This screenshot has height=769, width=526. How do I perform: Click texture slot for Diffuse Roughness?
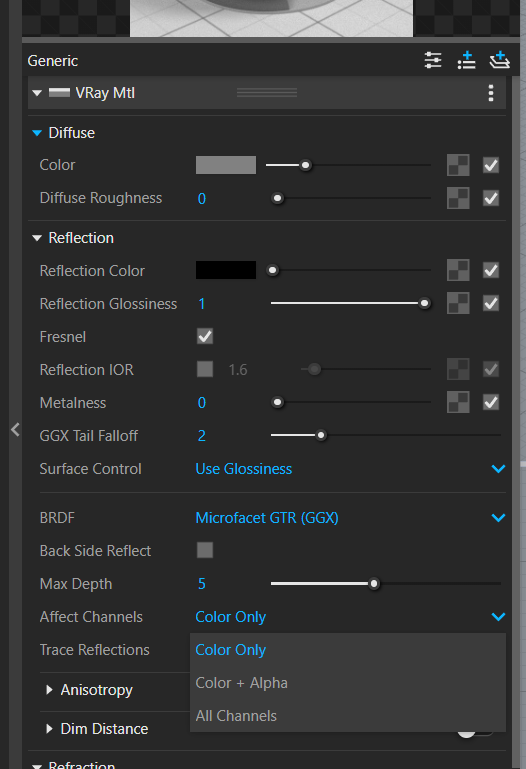pyautogui.click(x=458, y=198)
